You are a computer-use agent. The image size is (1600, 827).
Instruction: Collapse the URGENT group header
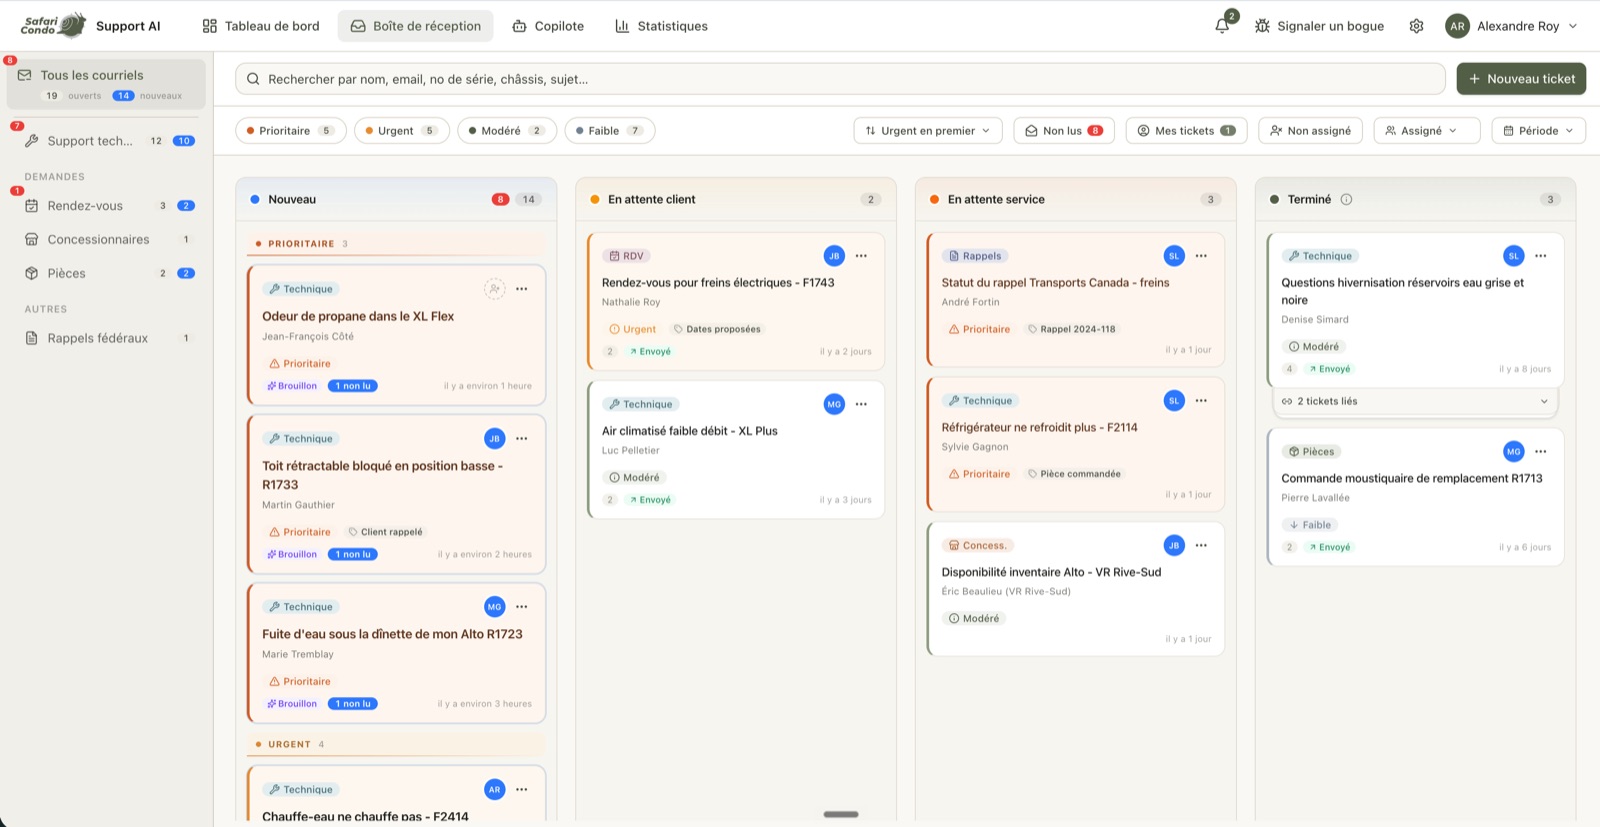tap(397, 744)
